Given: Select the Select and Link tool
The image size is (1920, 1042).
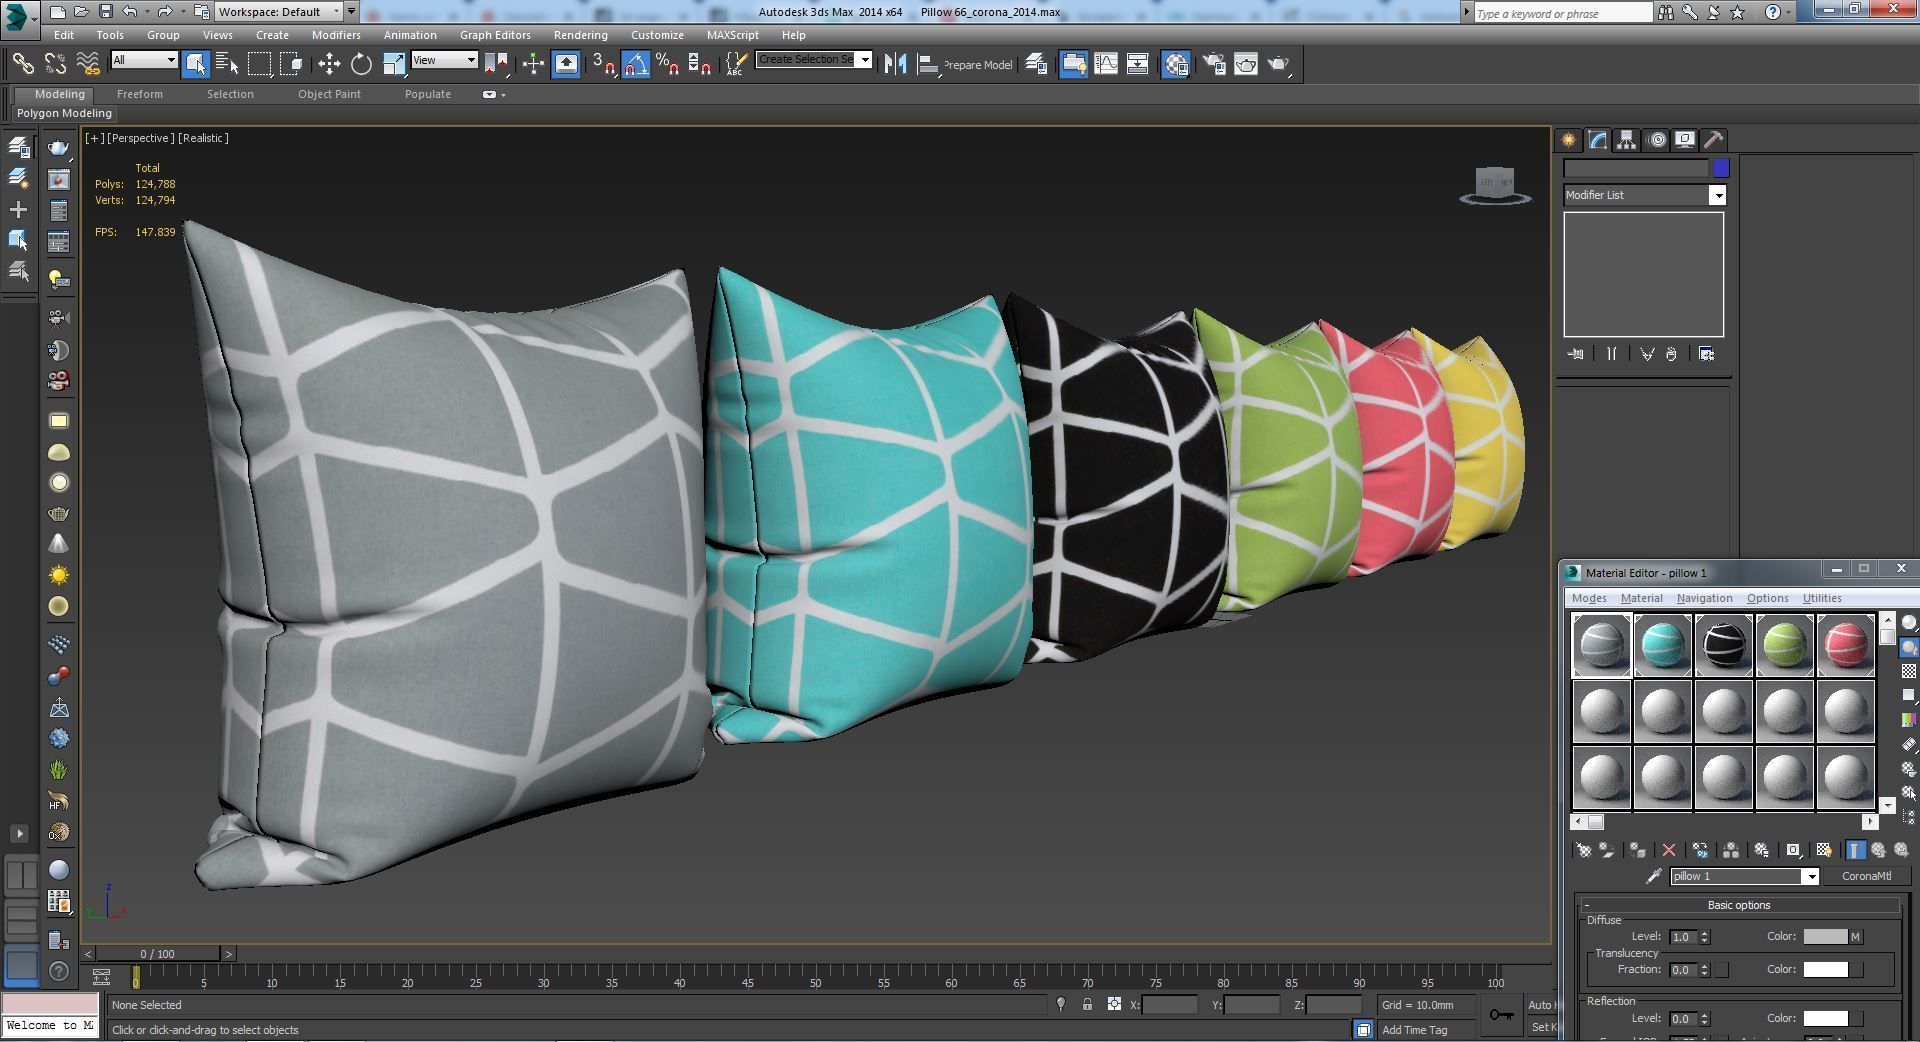Looking at the screenshot, I should coord(23,64).
